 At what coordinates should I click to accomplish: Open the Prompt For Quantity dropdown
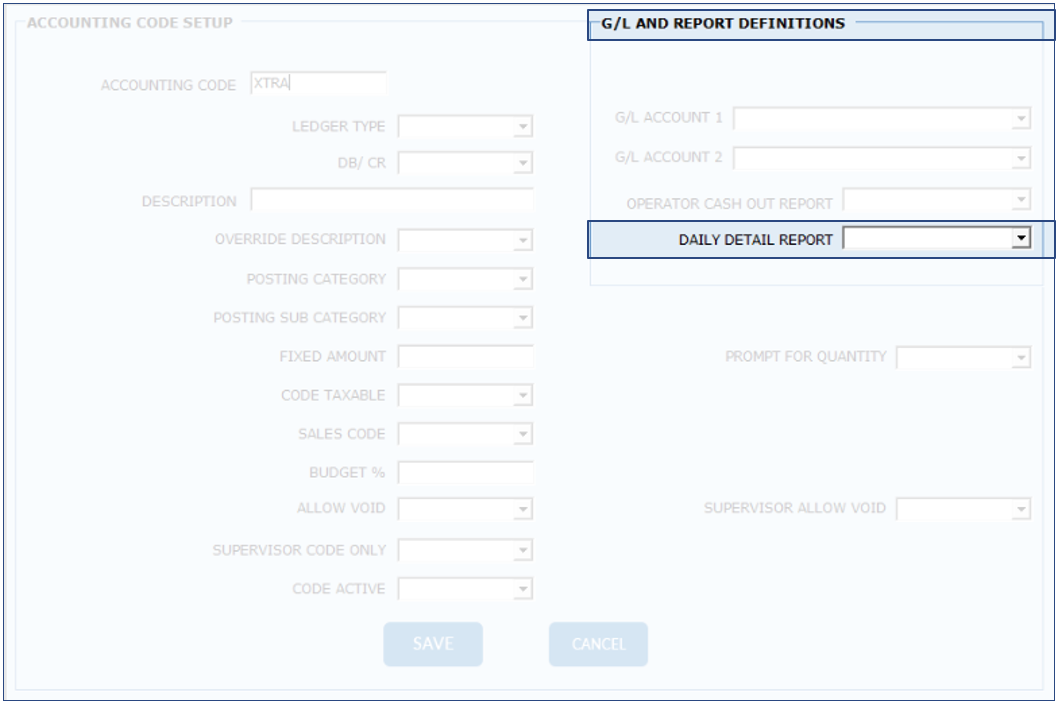[x=1020, y=358]
